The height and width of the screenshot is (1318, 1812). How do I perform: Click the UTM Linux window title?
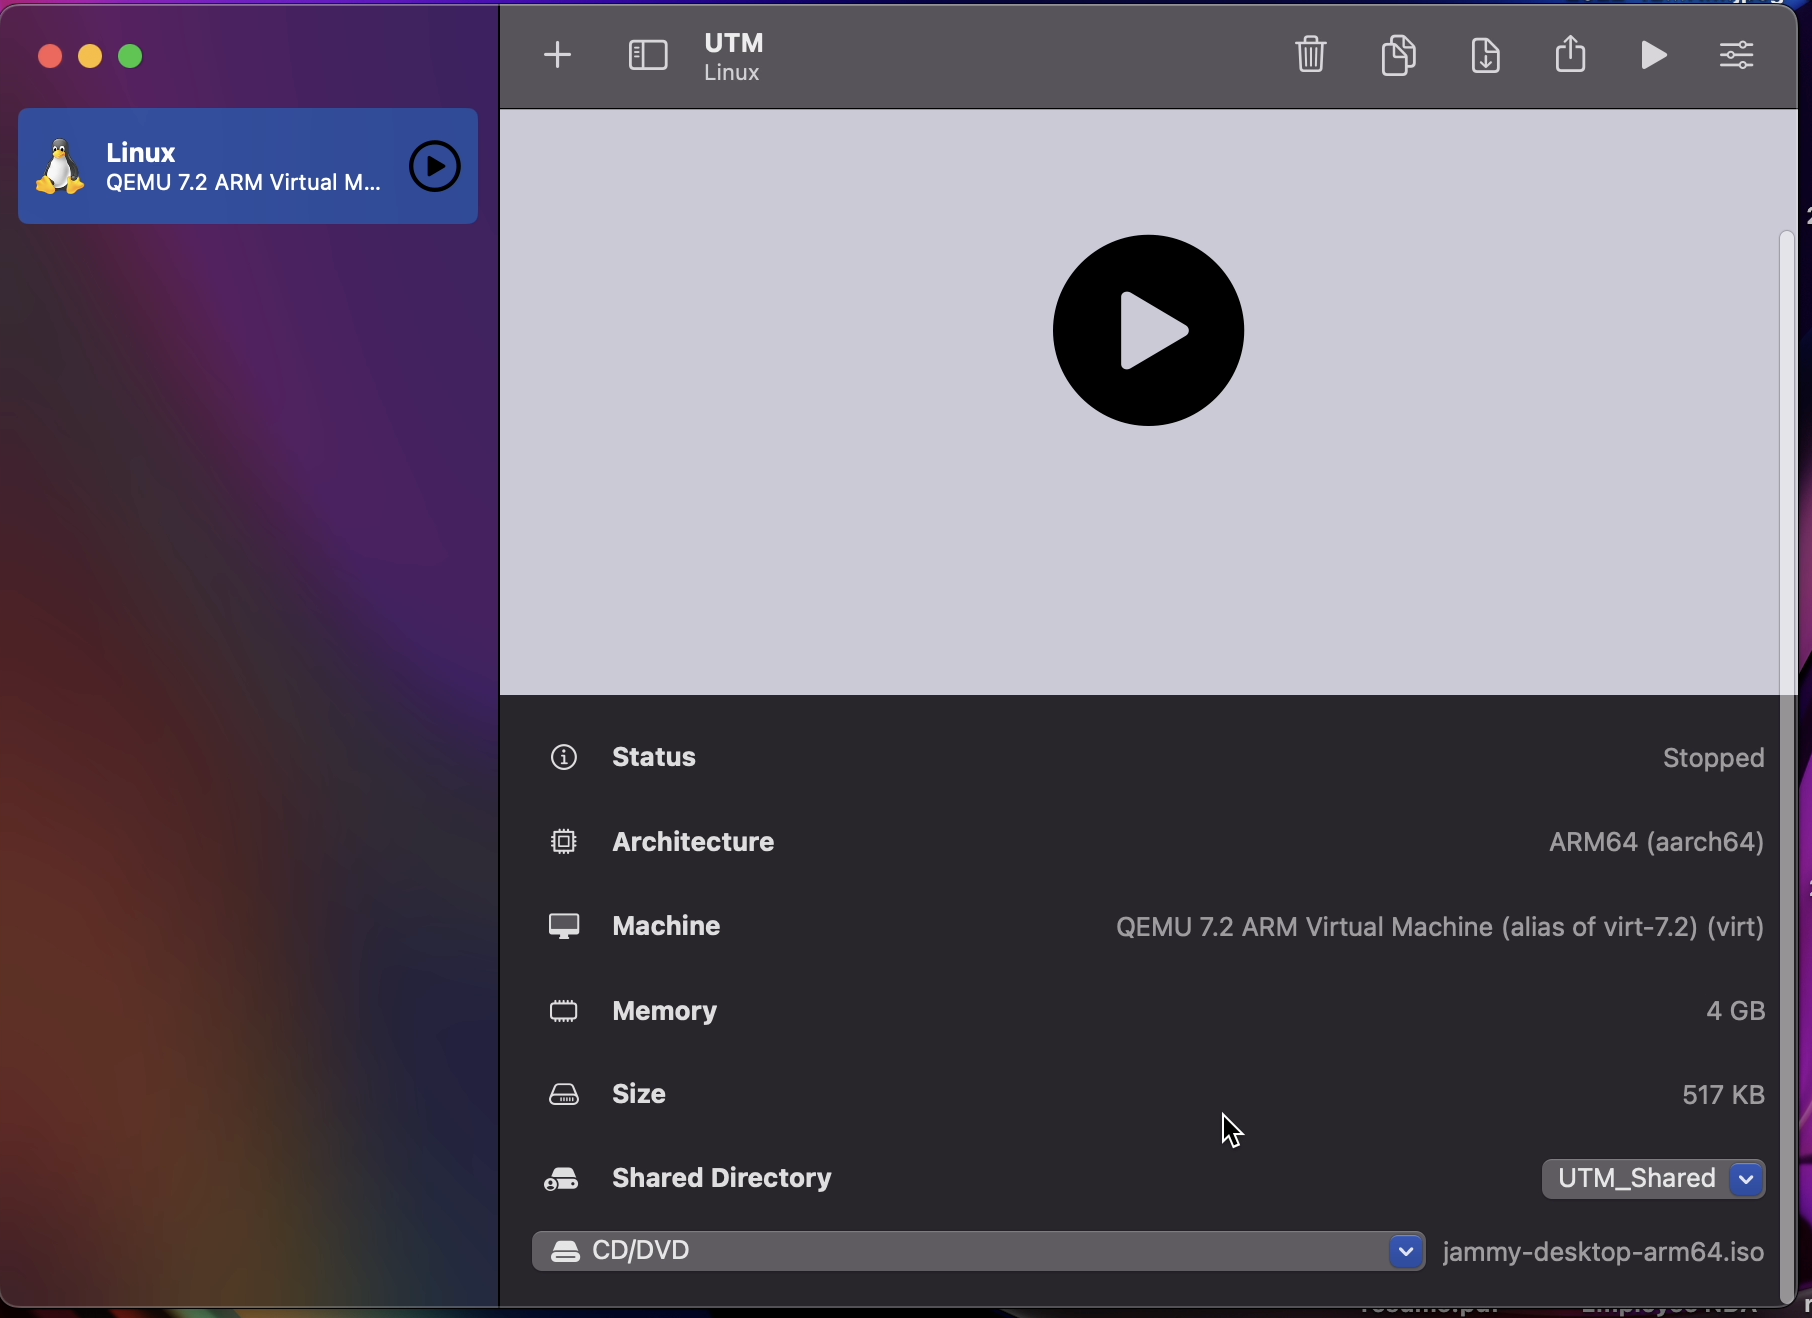735,57
